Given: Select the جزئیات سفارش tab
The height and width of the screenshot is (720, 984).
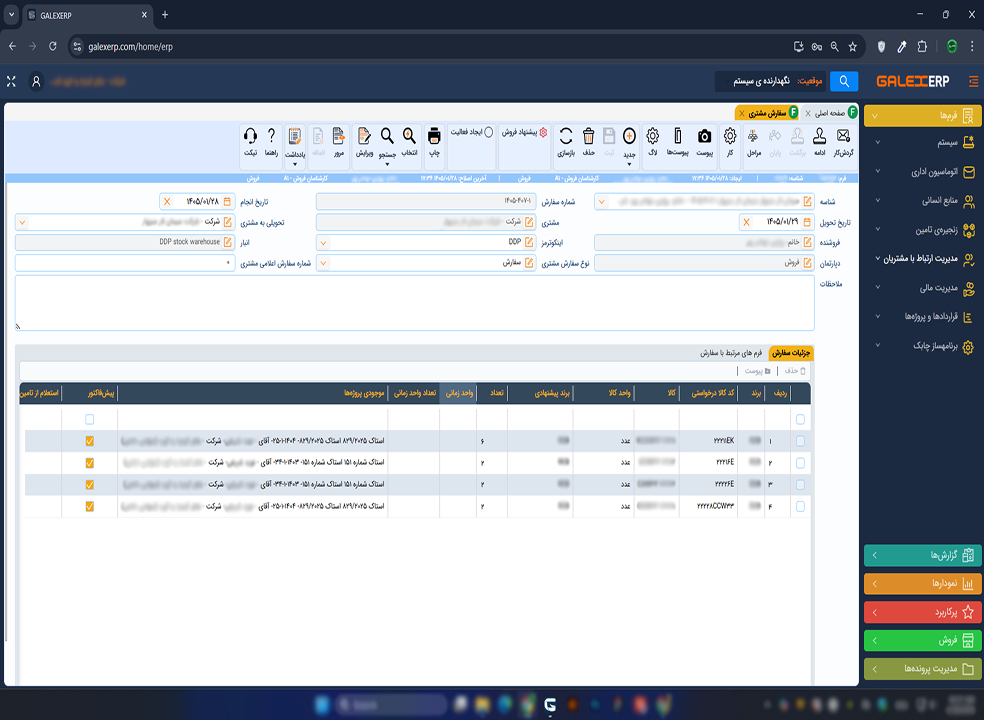Looking at the screenshot, I should (x=791, y=353).
